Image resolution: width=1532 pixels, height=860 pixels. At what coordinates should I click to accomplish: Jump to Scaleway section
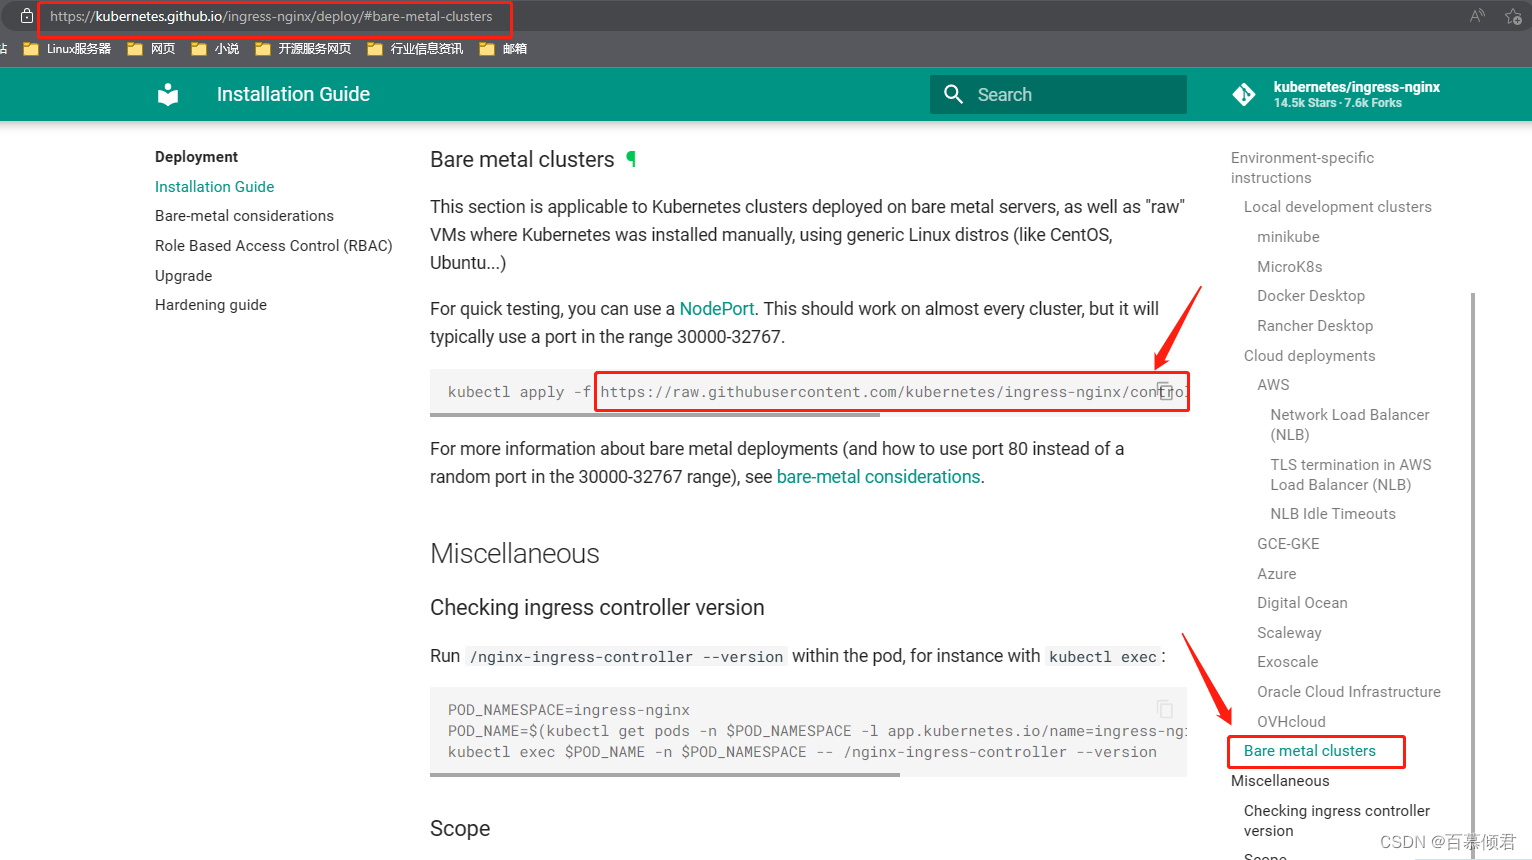coord(1289,633)
